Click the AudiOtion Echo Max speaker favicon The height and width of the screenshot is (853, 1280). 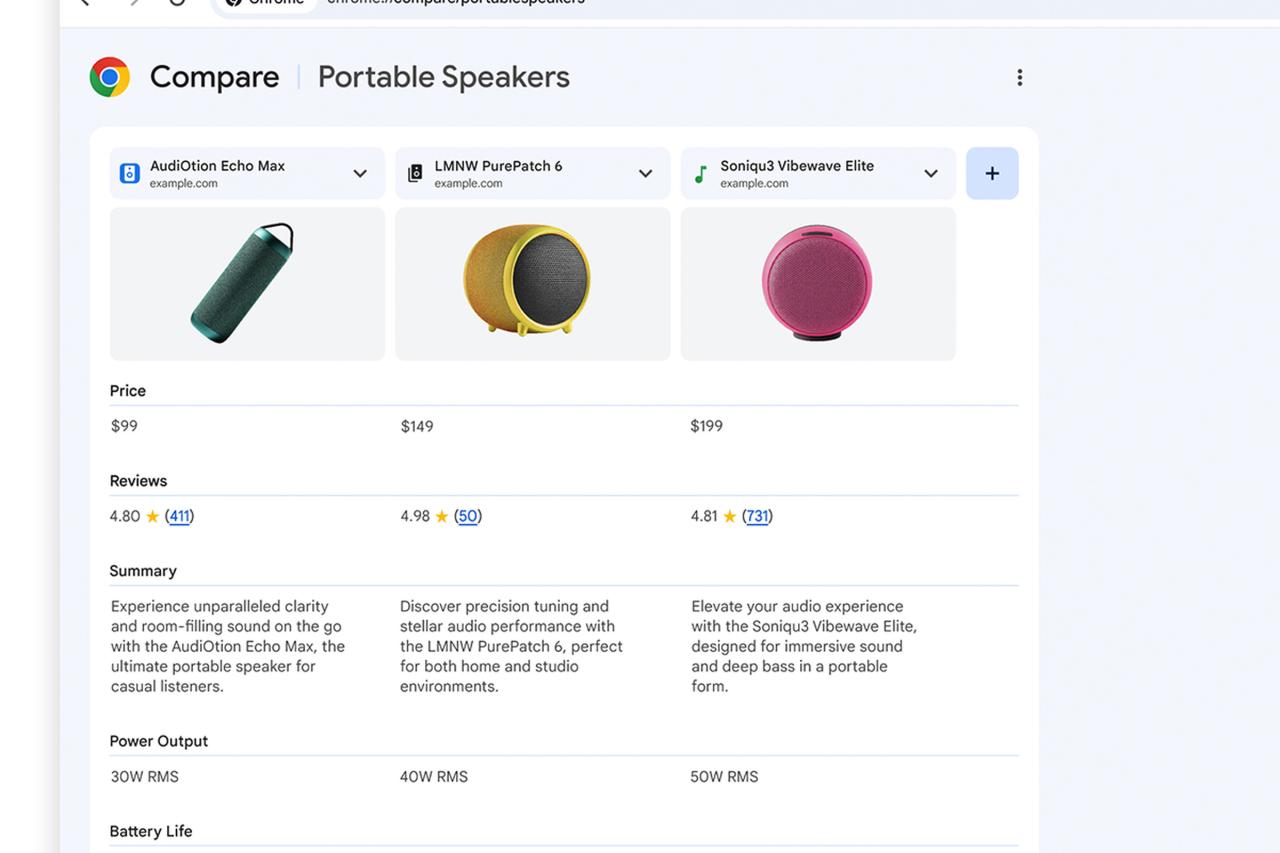click(x=130, y=174)
